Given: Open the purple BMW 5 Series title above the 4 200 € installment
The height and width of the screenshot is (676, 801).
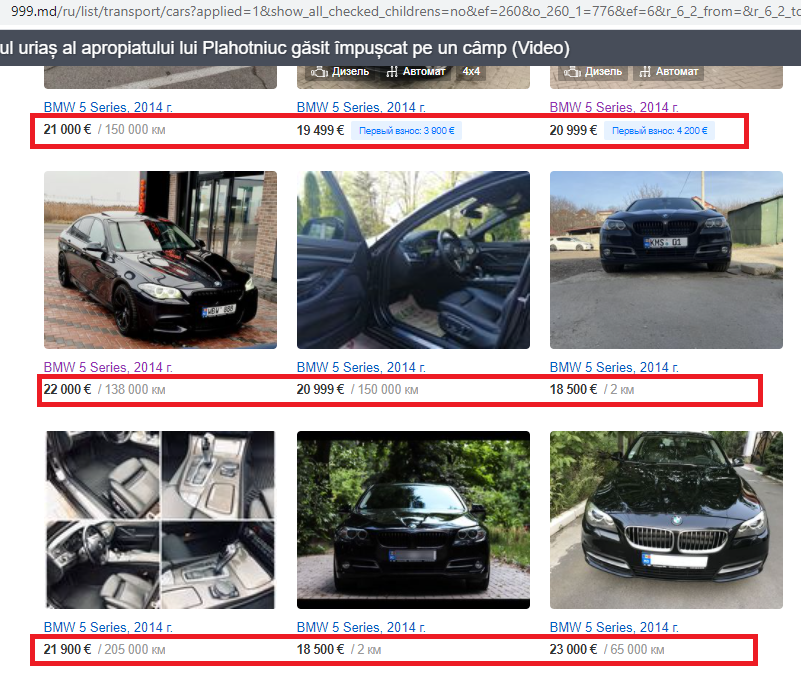Looking at the screenshot, I should (614, 107).
